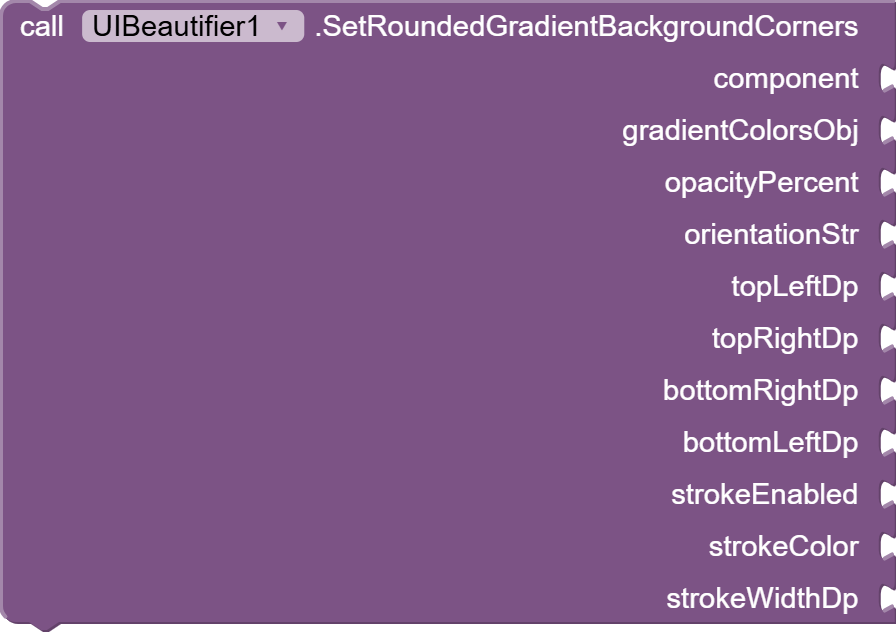
Task: Click the bottomRightDp input socket
Action: point(886,391)
